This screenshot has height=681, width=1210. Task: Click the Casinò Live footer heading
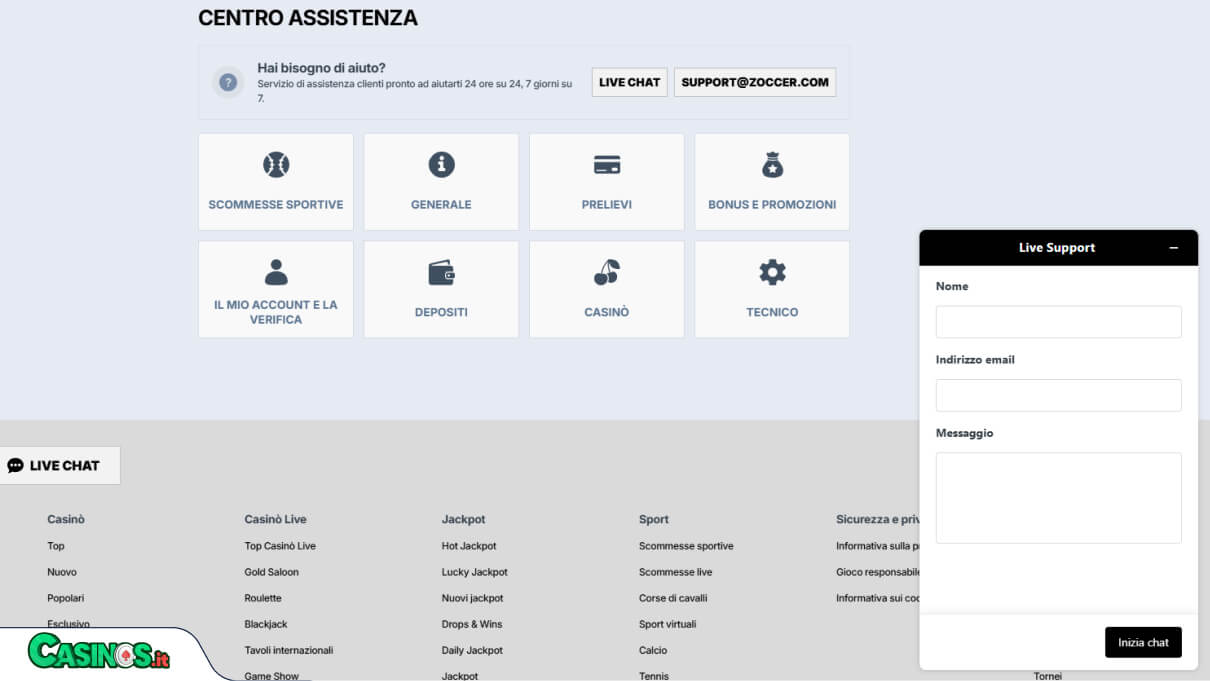[x=275, y=519]
